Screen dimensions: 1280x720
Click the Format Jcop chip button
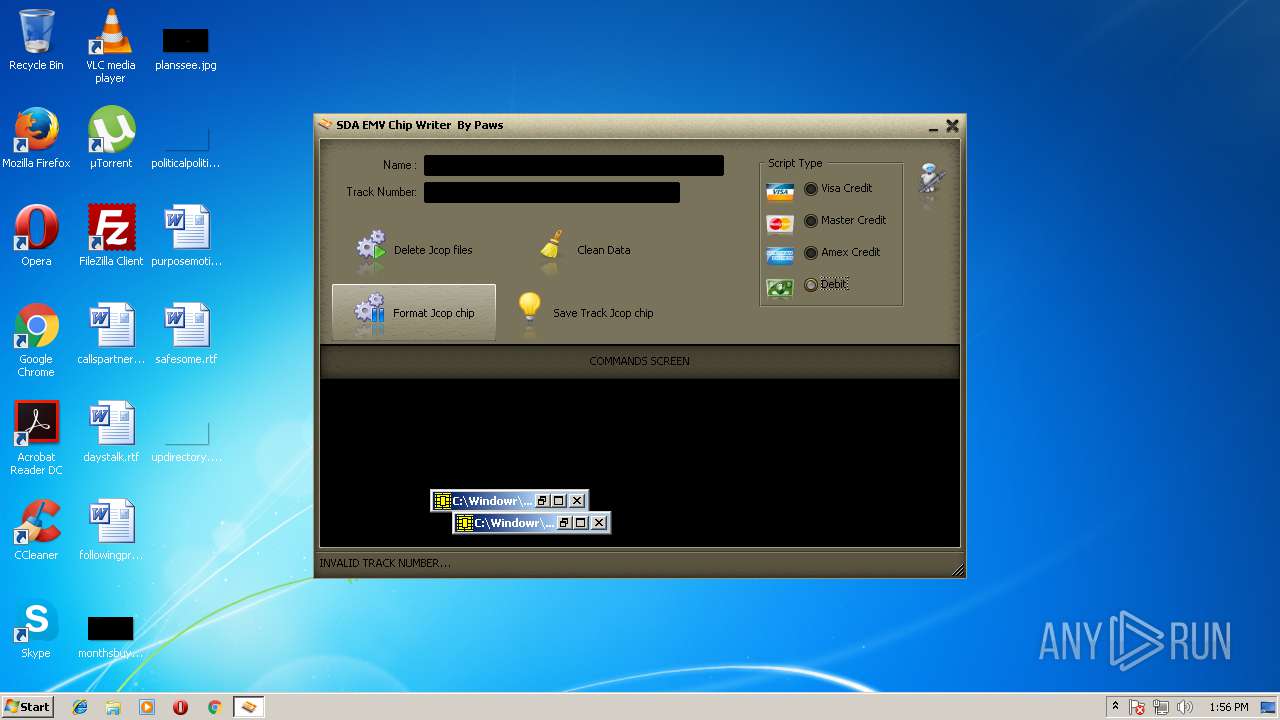(x=414, y=312)
